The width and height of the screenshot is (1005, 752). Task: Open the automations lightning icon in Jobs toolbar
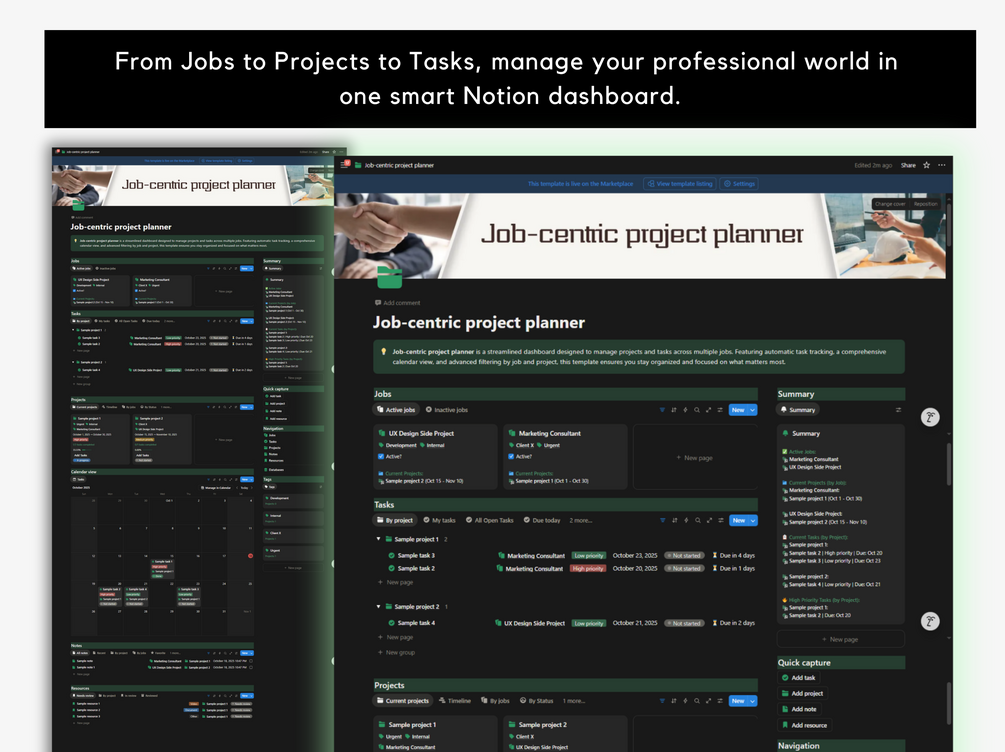point(685,410)
